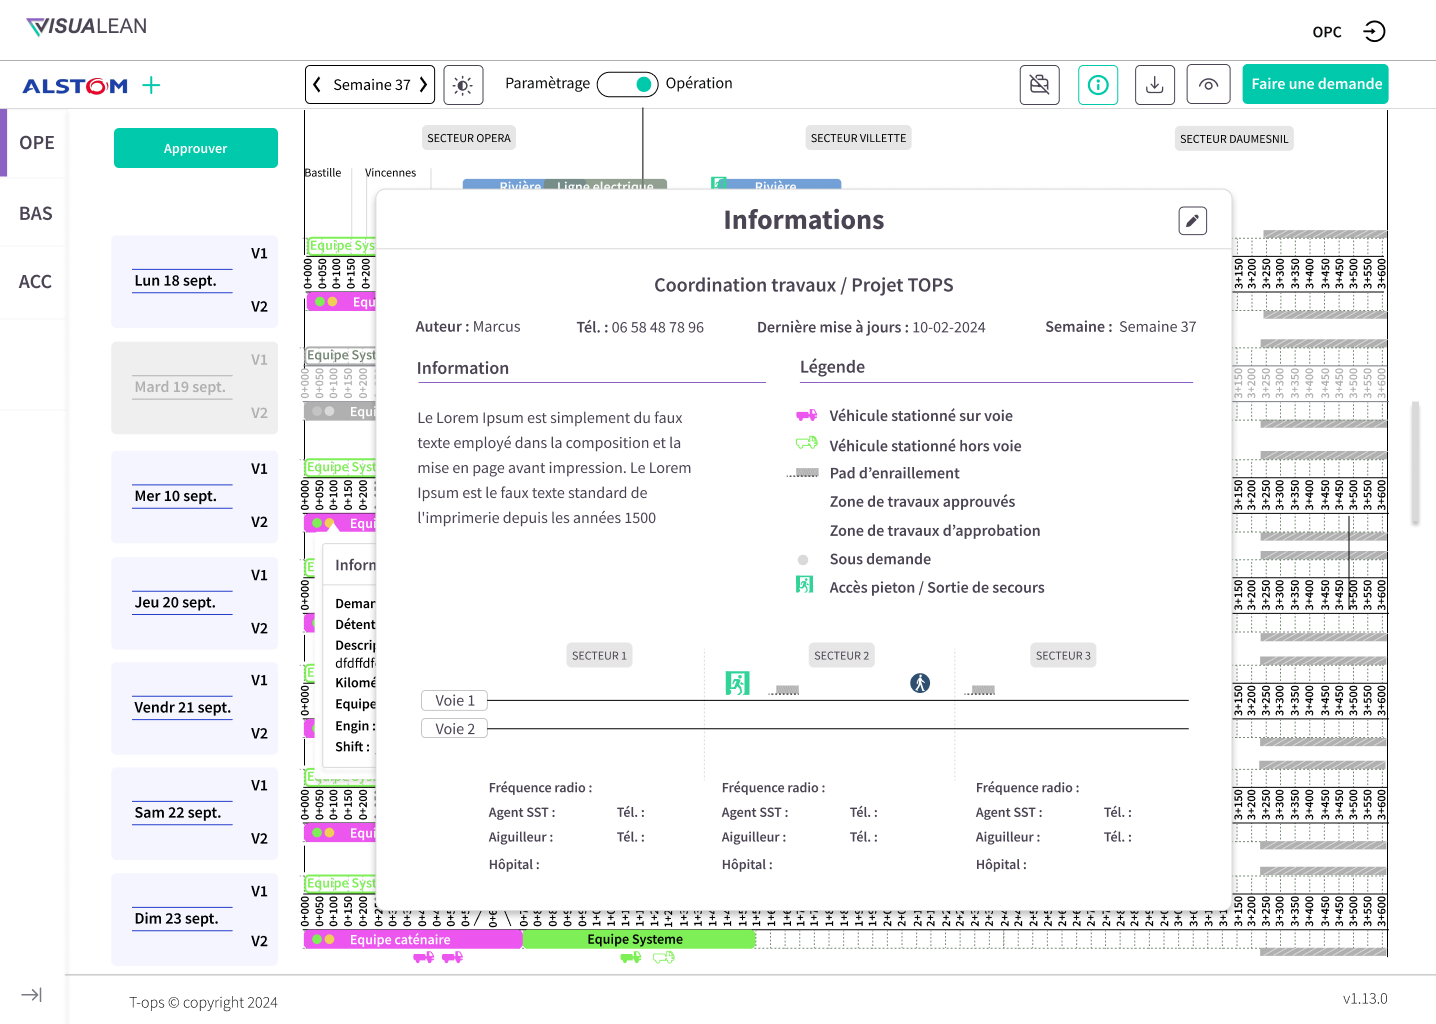Click Equipe caténaire bar on Dim 23 row

(413, 940)
